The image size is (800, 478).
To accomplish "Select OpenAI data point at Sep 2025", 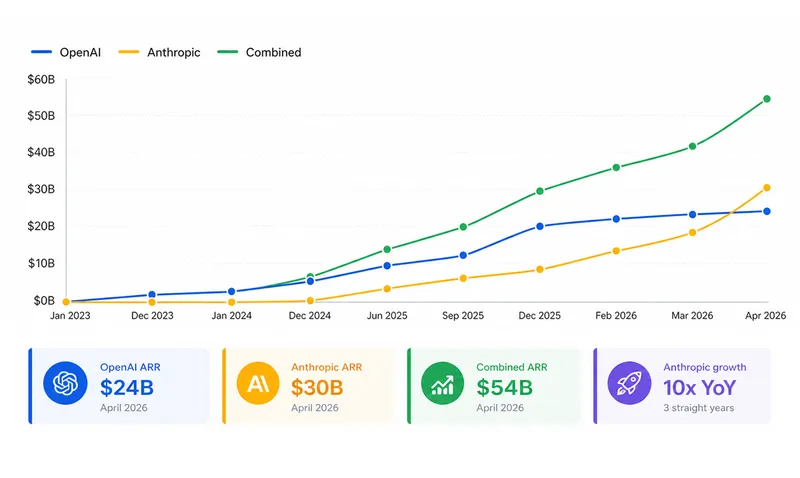I will point(463,255).
